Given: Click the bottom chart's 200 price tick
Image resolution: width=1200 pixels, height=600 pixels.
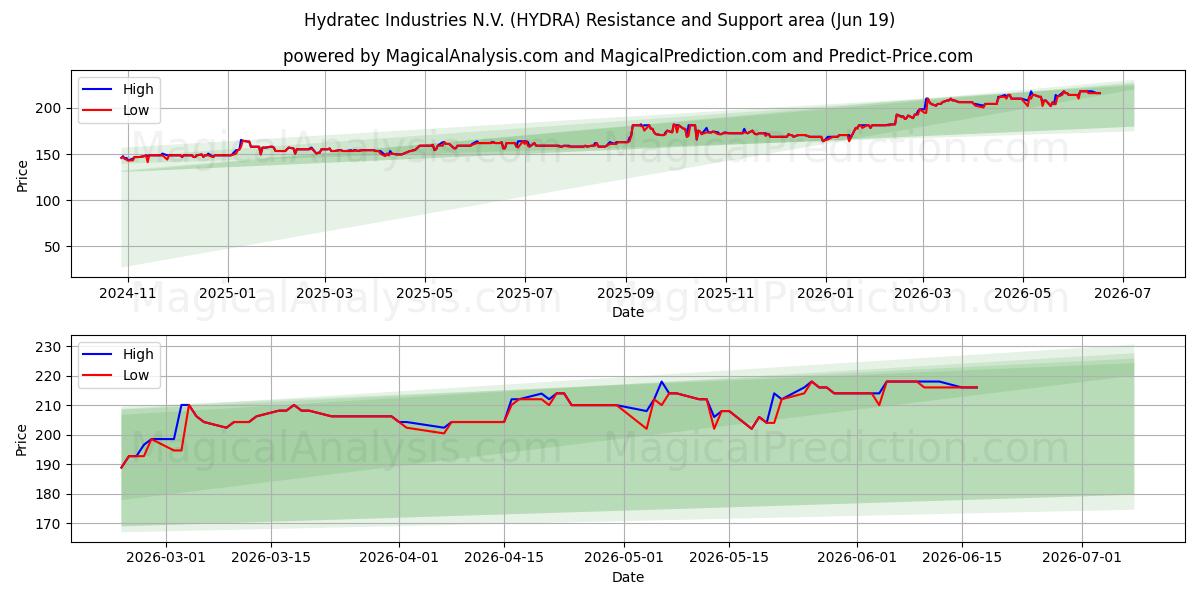Looking at the screenshot, I should click(x=50, y=435).
